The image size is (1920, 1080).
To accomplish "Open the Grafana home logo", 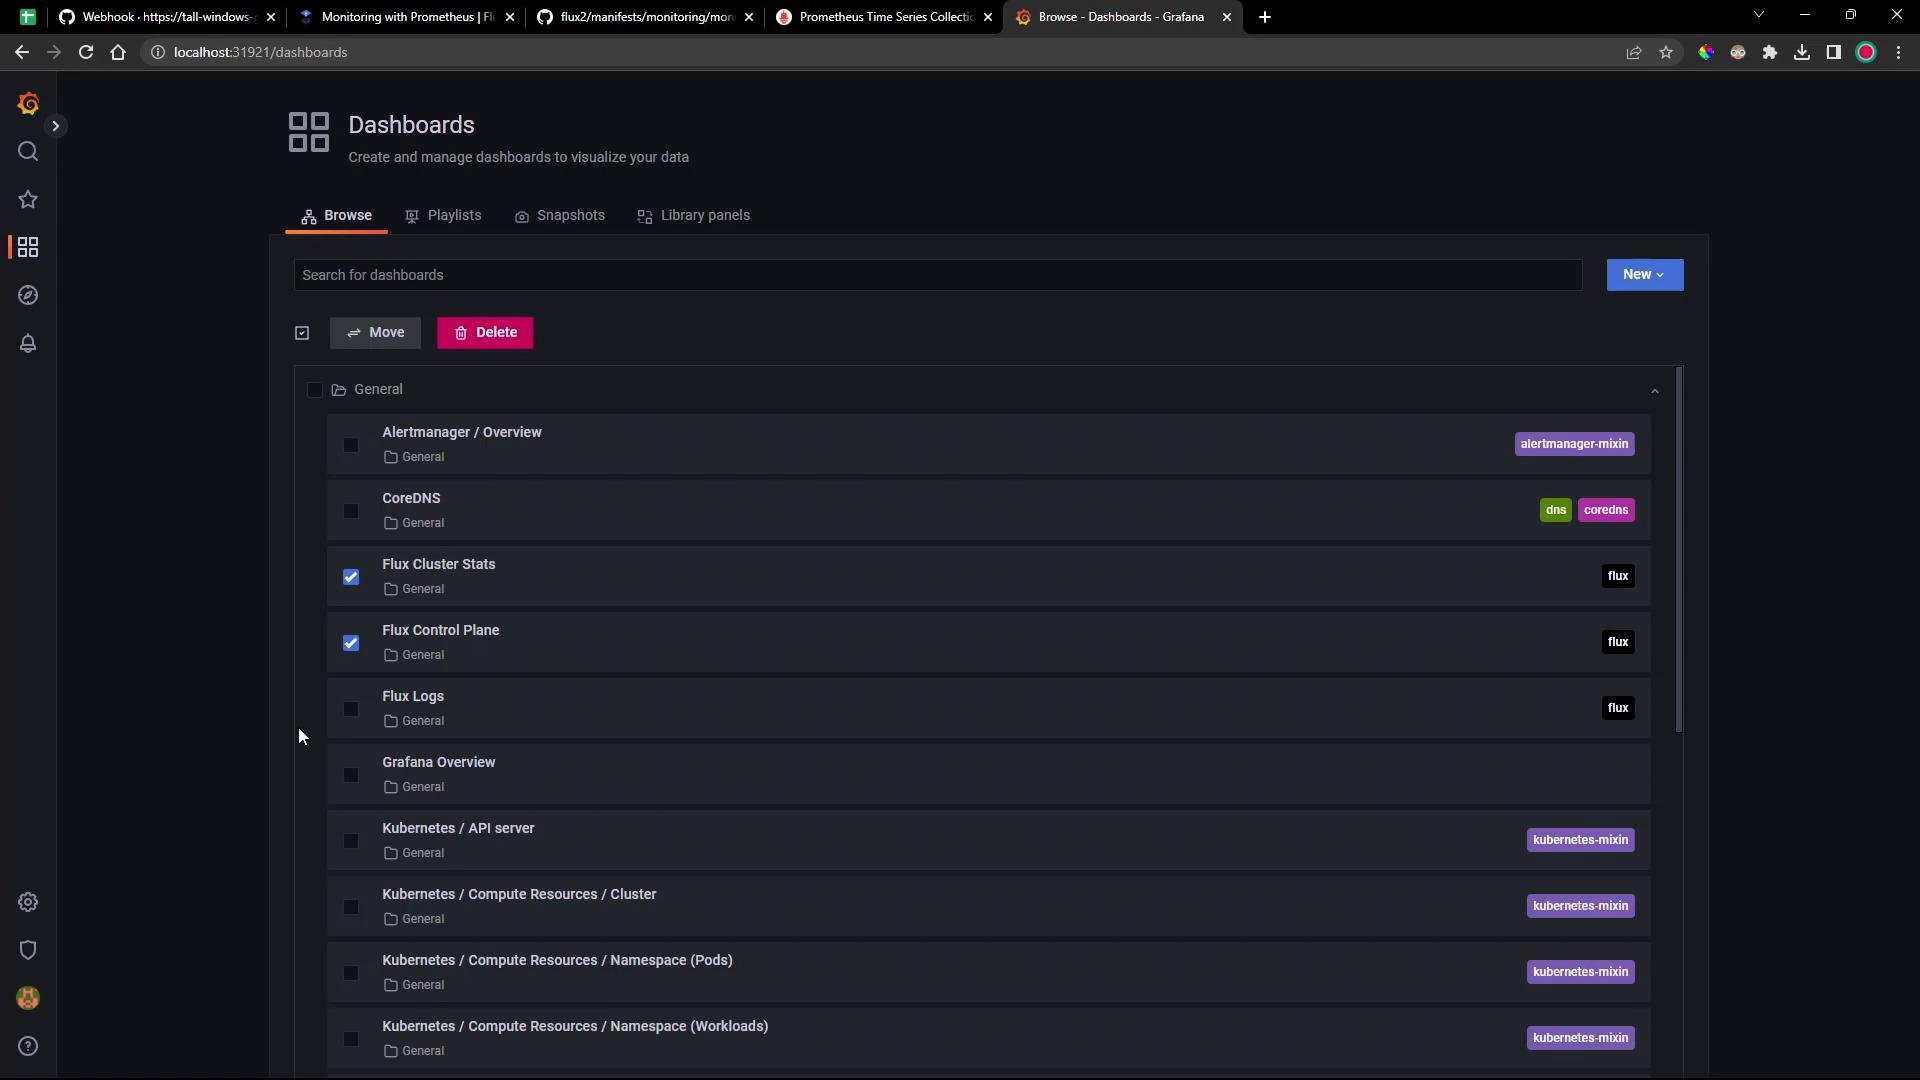I will point(28,104).
